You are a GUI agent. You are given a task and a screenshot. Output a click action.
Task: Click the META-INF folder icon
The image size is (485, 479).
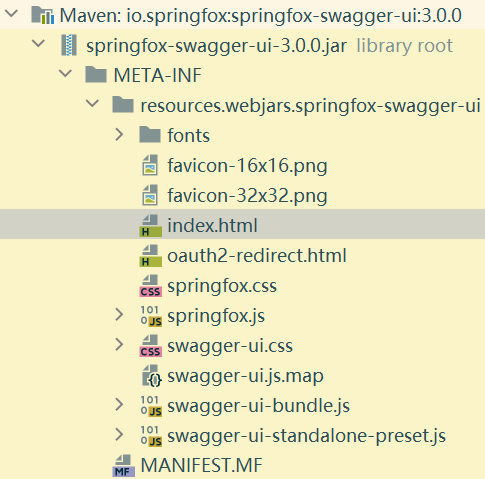coord(96,74)
